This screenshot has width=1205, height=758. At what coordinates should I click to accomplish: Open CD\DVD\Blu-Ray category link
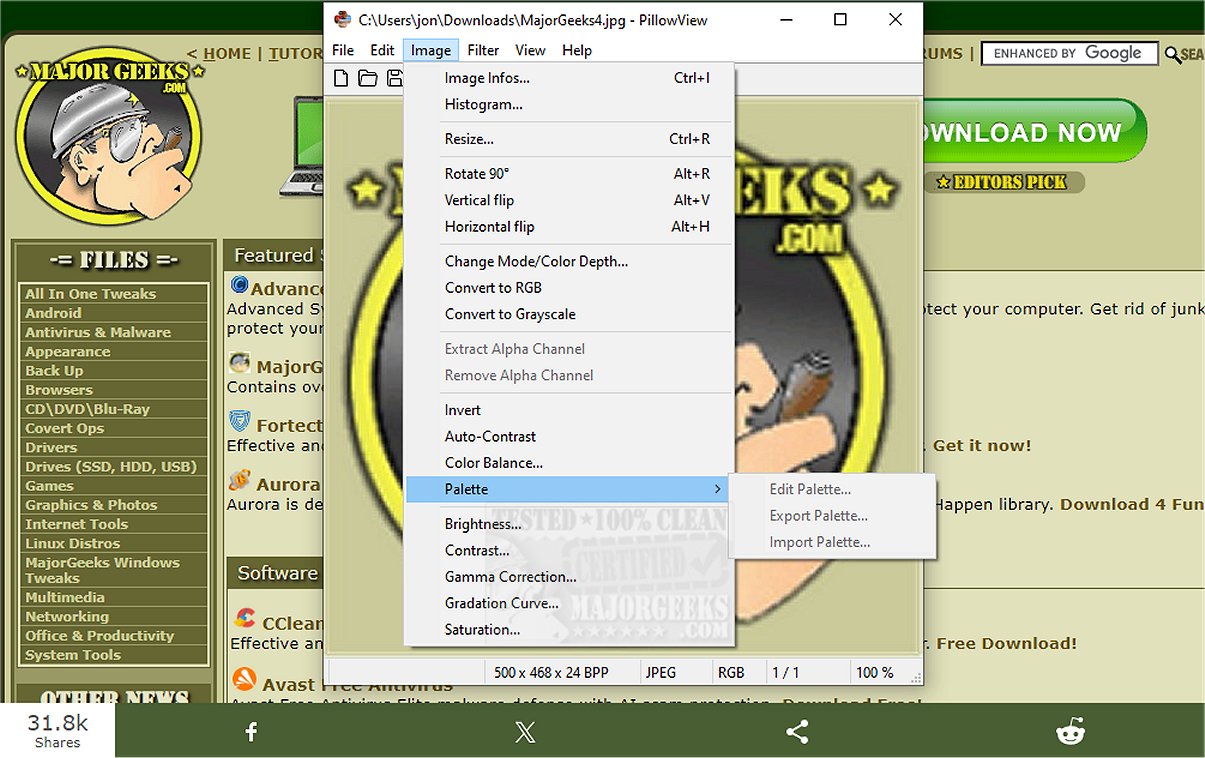tap(87, 409)
